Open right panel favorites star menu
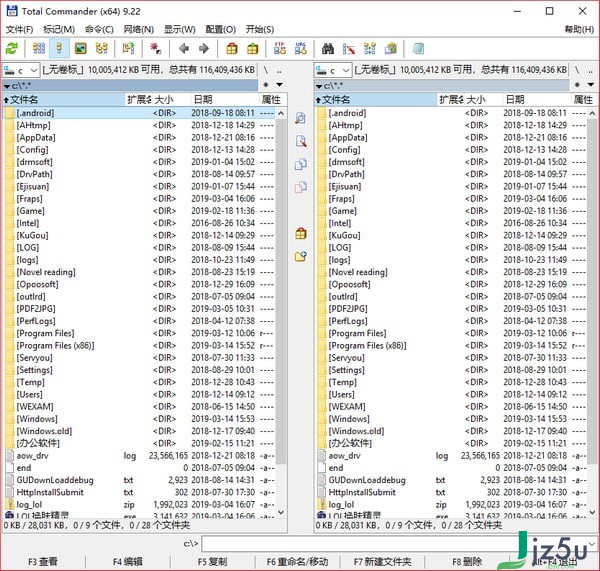The image size is (600, 571). 577,85
